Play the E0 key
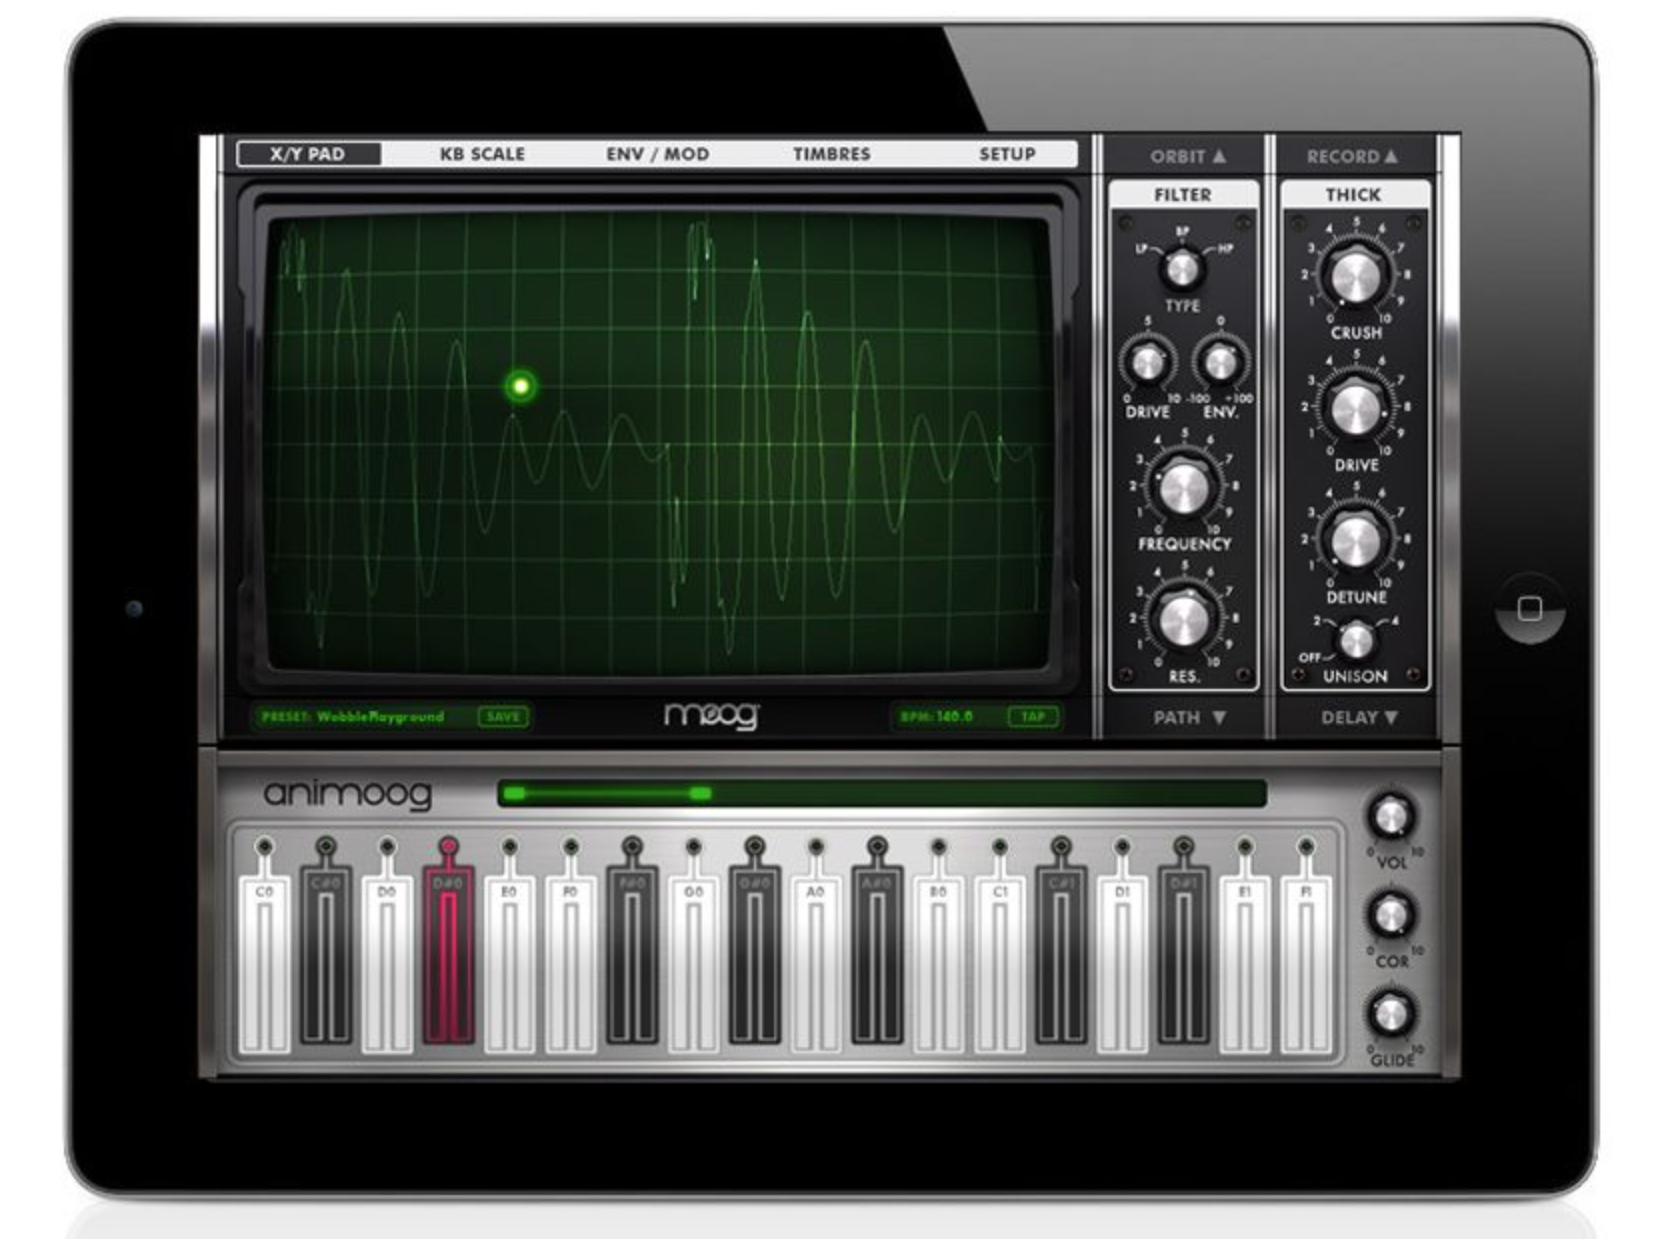This screenshot has width=1665, height=1247. (510, 962)
